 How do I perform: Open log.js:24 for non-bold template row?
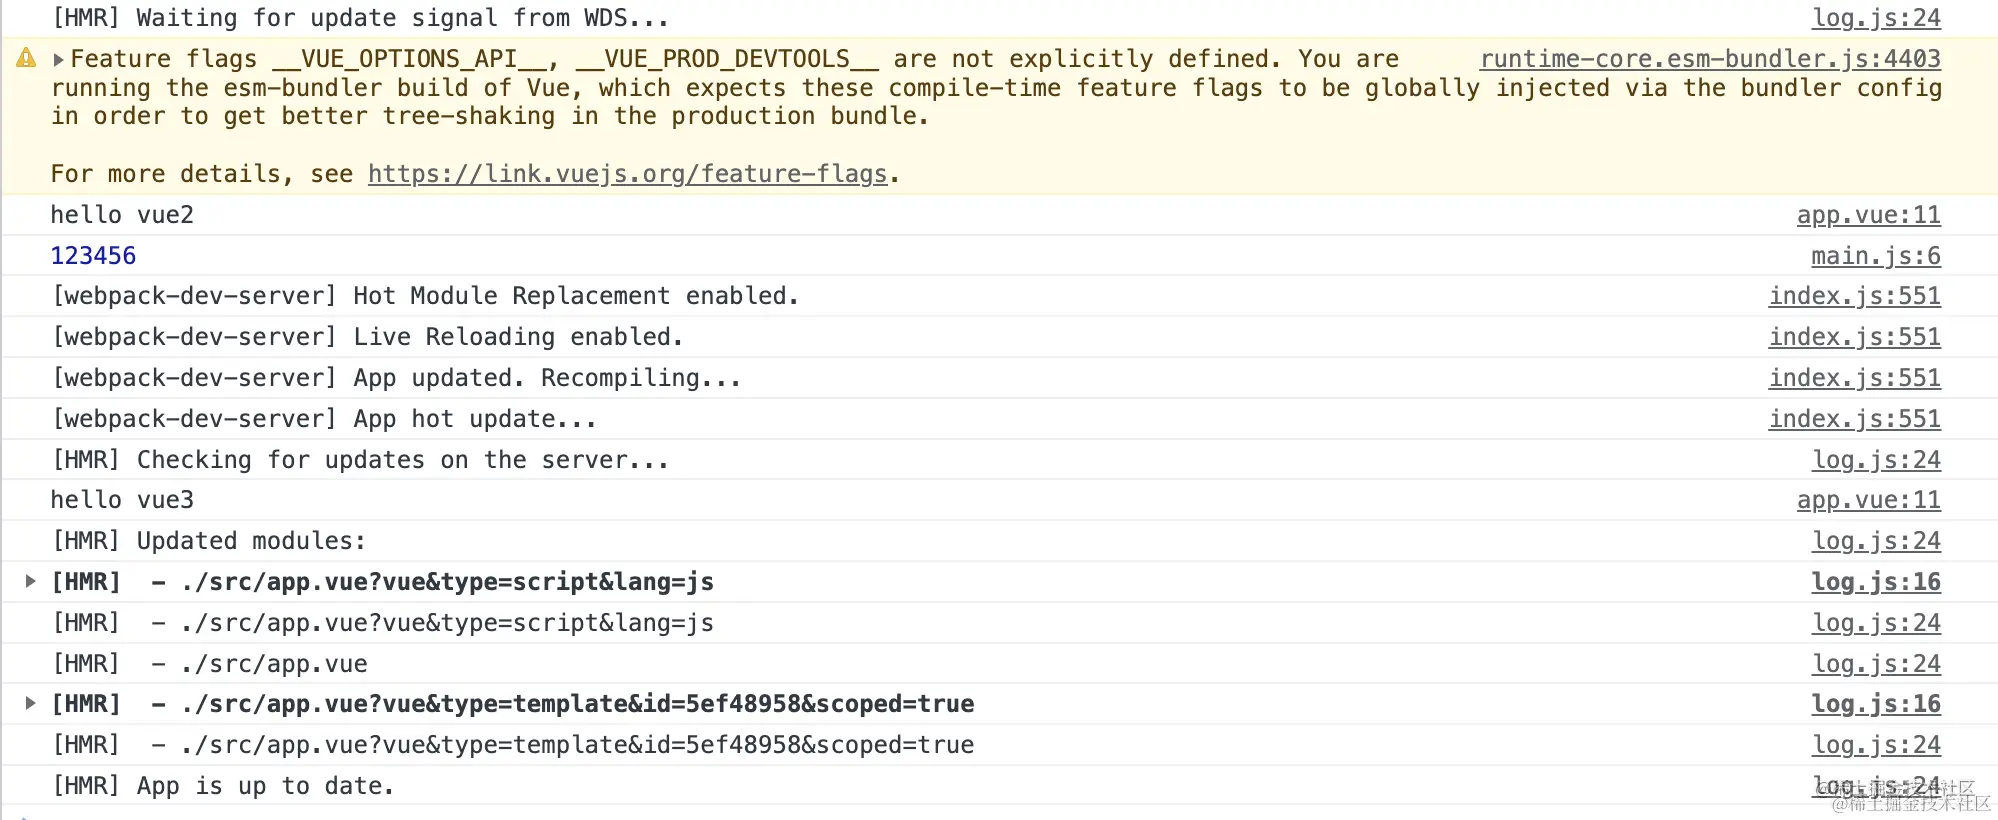tap(1876, 745)
